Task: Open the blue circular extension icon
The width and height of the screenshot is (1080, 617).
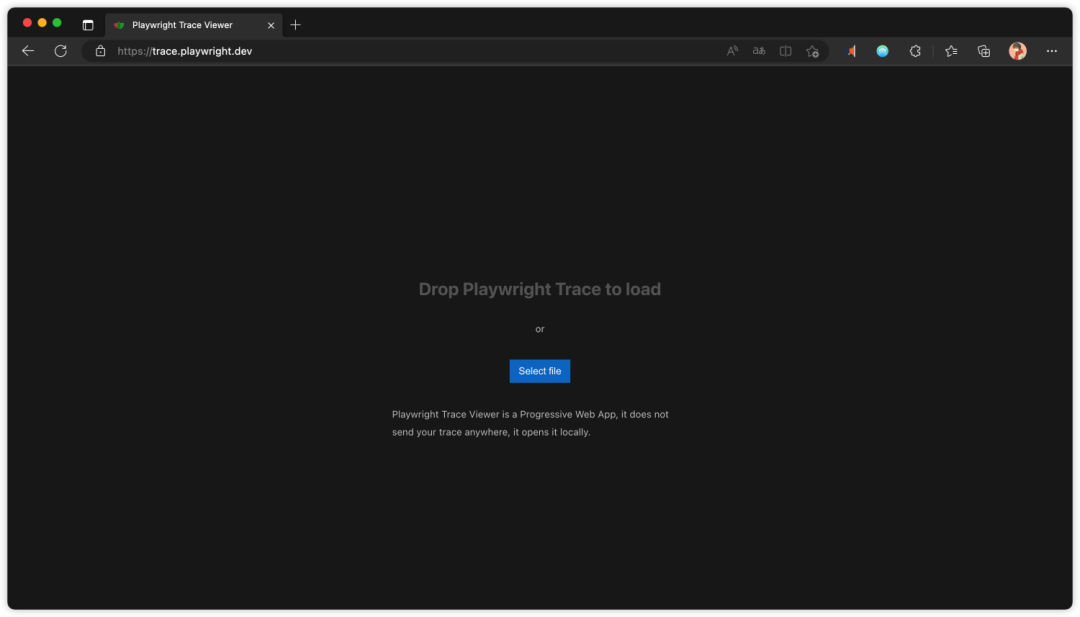Action: click(x=882, y=51)
